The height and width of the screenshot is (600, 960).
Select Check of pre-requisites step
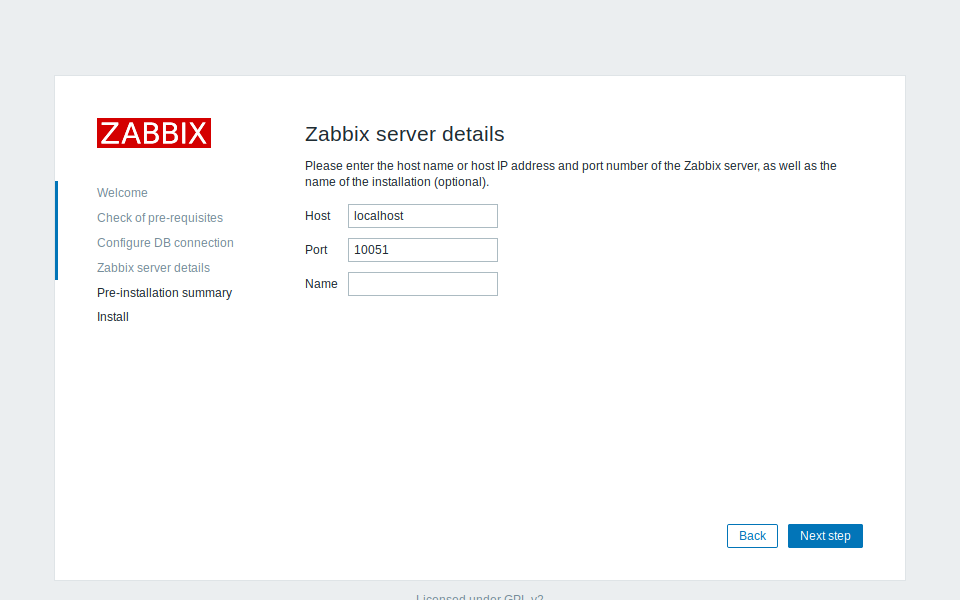point(160,218)
